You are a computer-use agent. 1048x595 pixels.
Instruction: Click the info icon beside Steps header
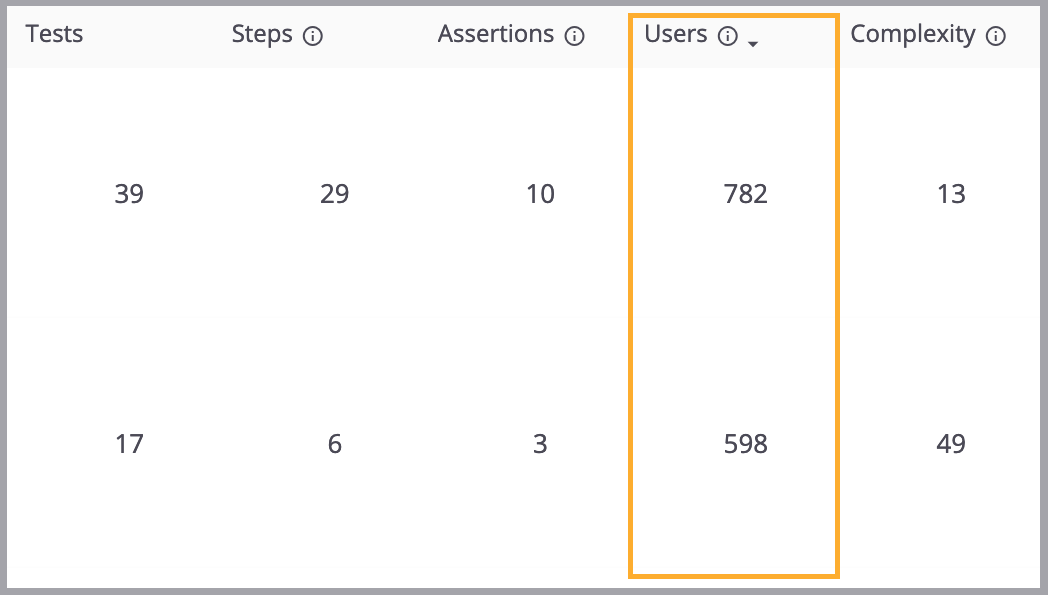click(315, 34)
